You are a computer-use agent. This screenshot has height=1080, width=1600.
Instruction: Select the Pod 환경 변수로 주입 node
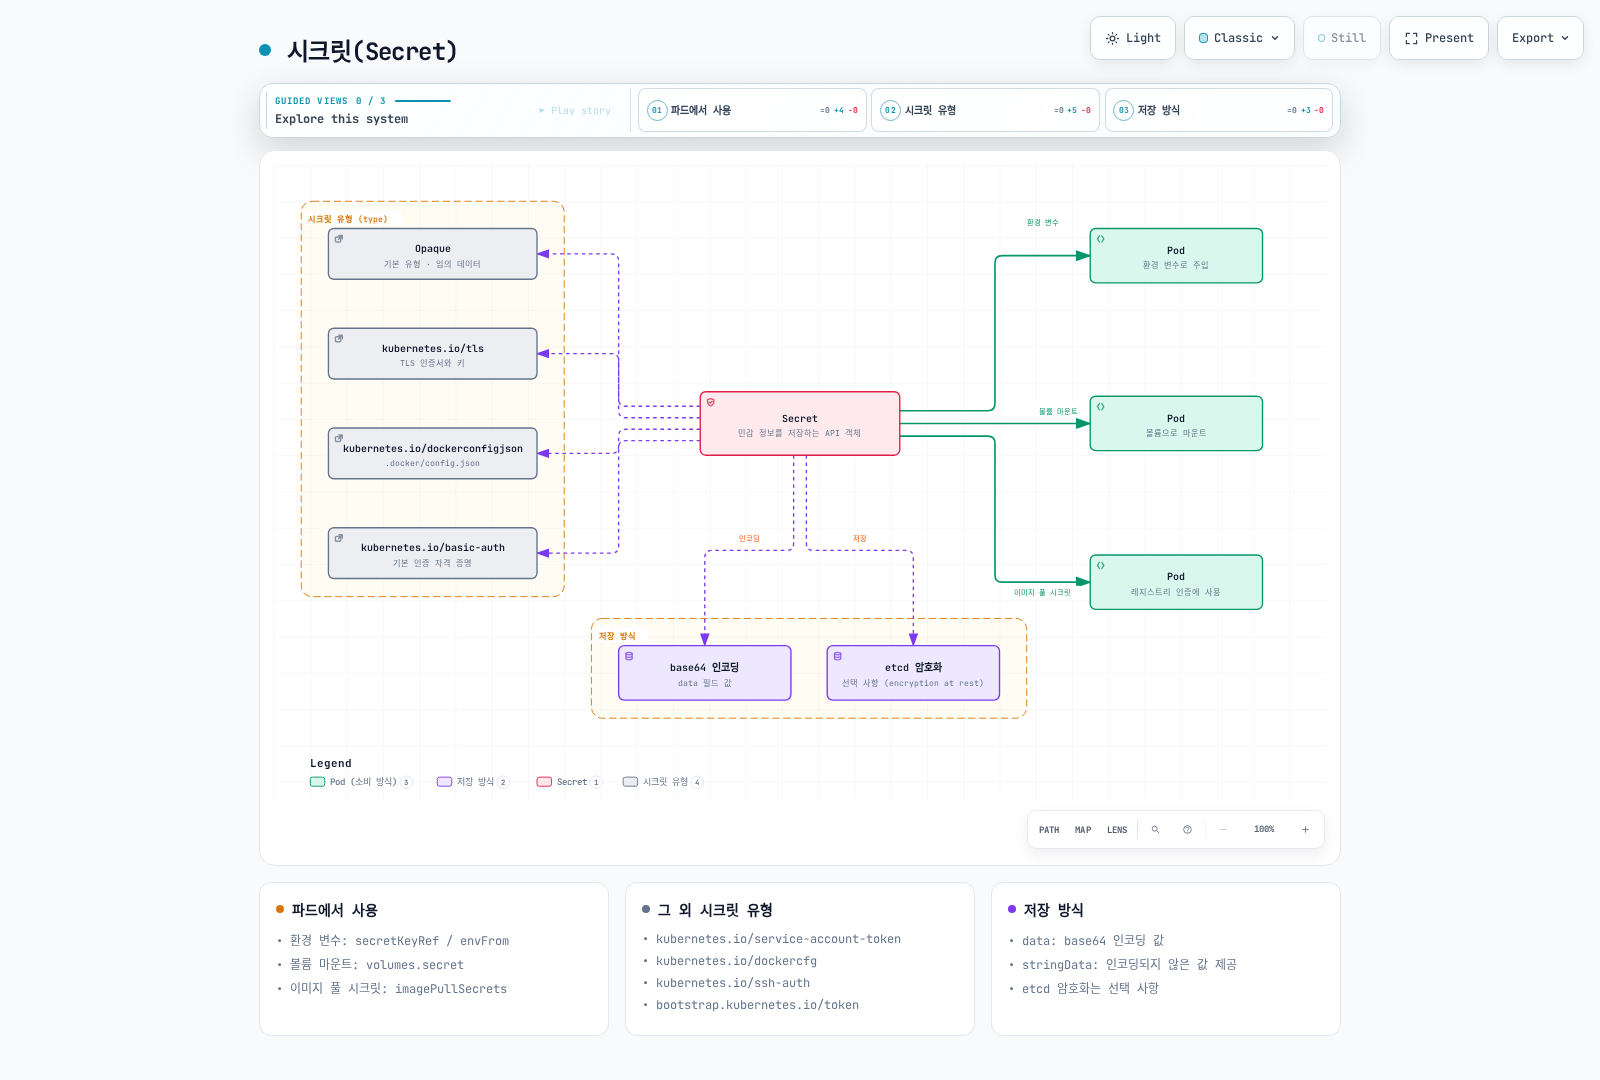click(1176, 256)
